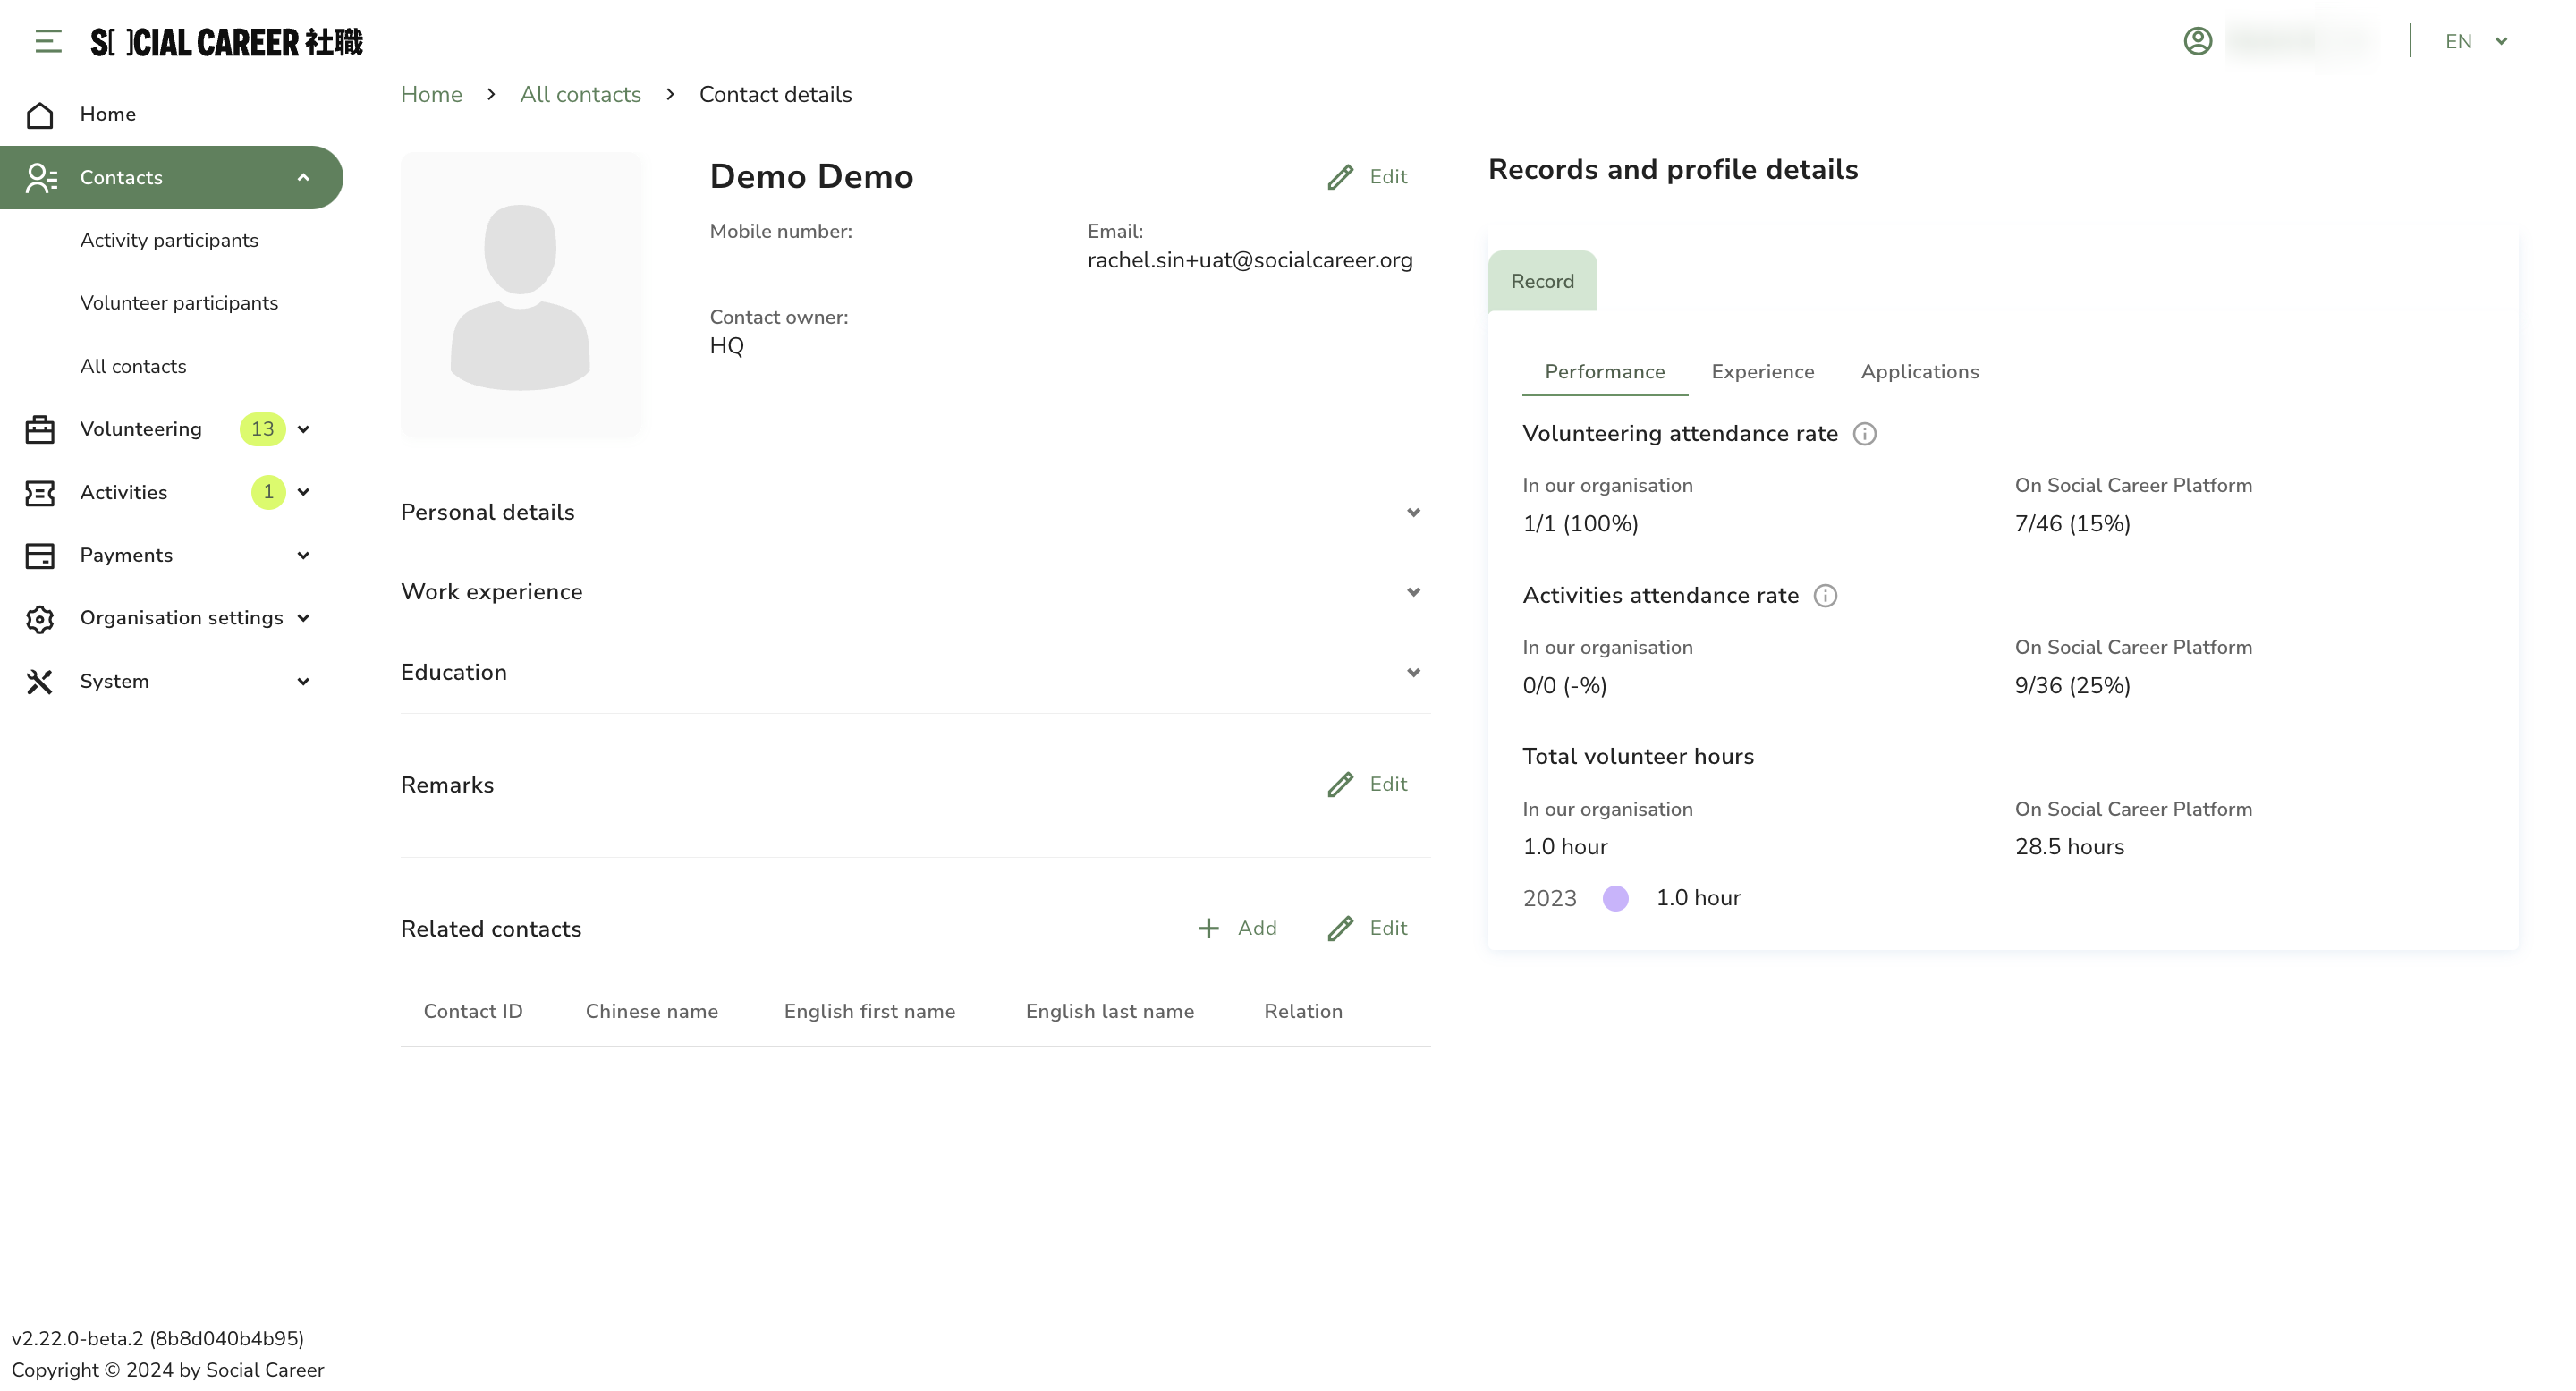This screenshot has height=1391, width=2576.
Task: Click the user account avatar icon
Action: [x=2197, y=41]
